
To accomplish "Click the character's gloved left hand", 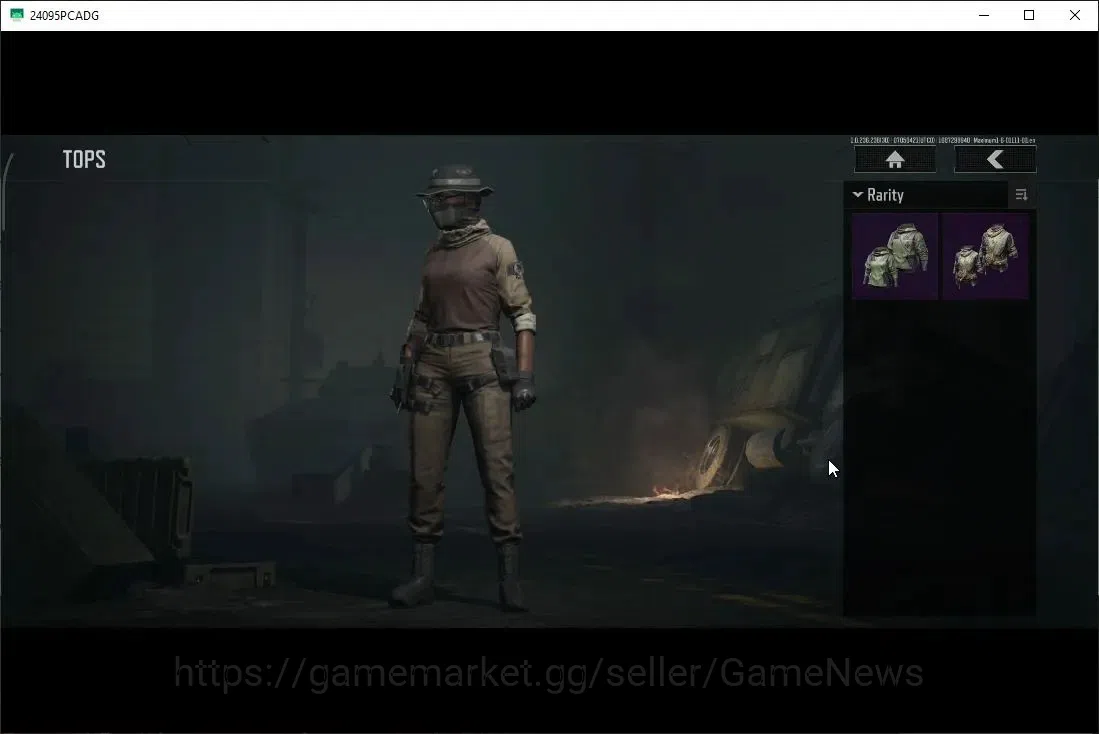I will tap(522, 391).
